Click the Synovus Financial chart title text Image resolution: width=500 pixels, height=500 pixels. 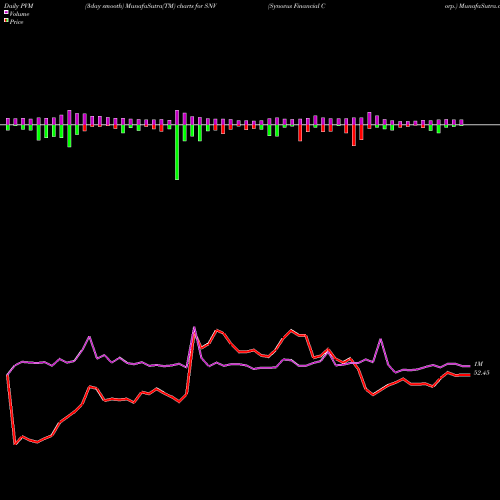[297, 6]
